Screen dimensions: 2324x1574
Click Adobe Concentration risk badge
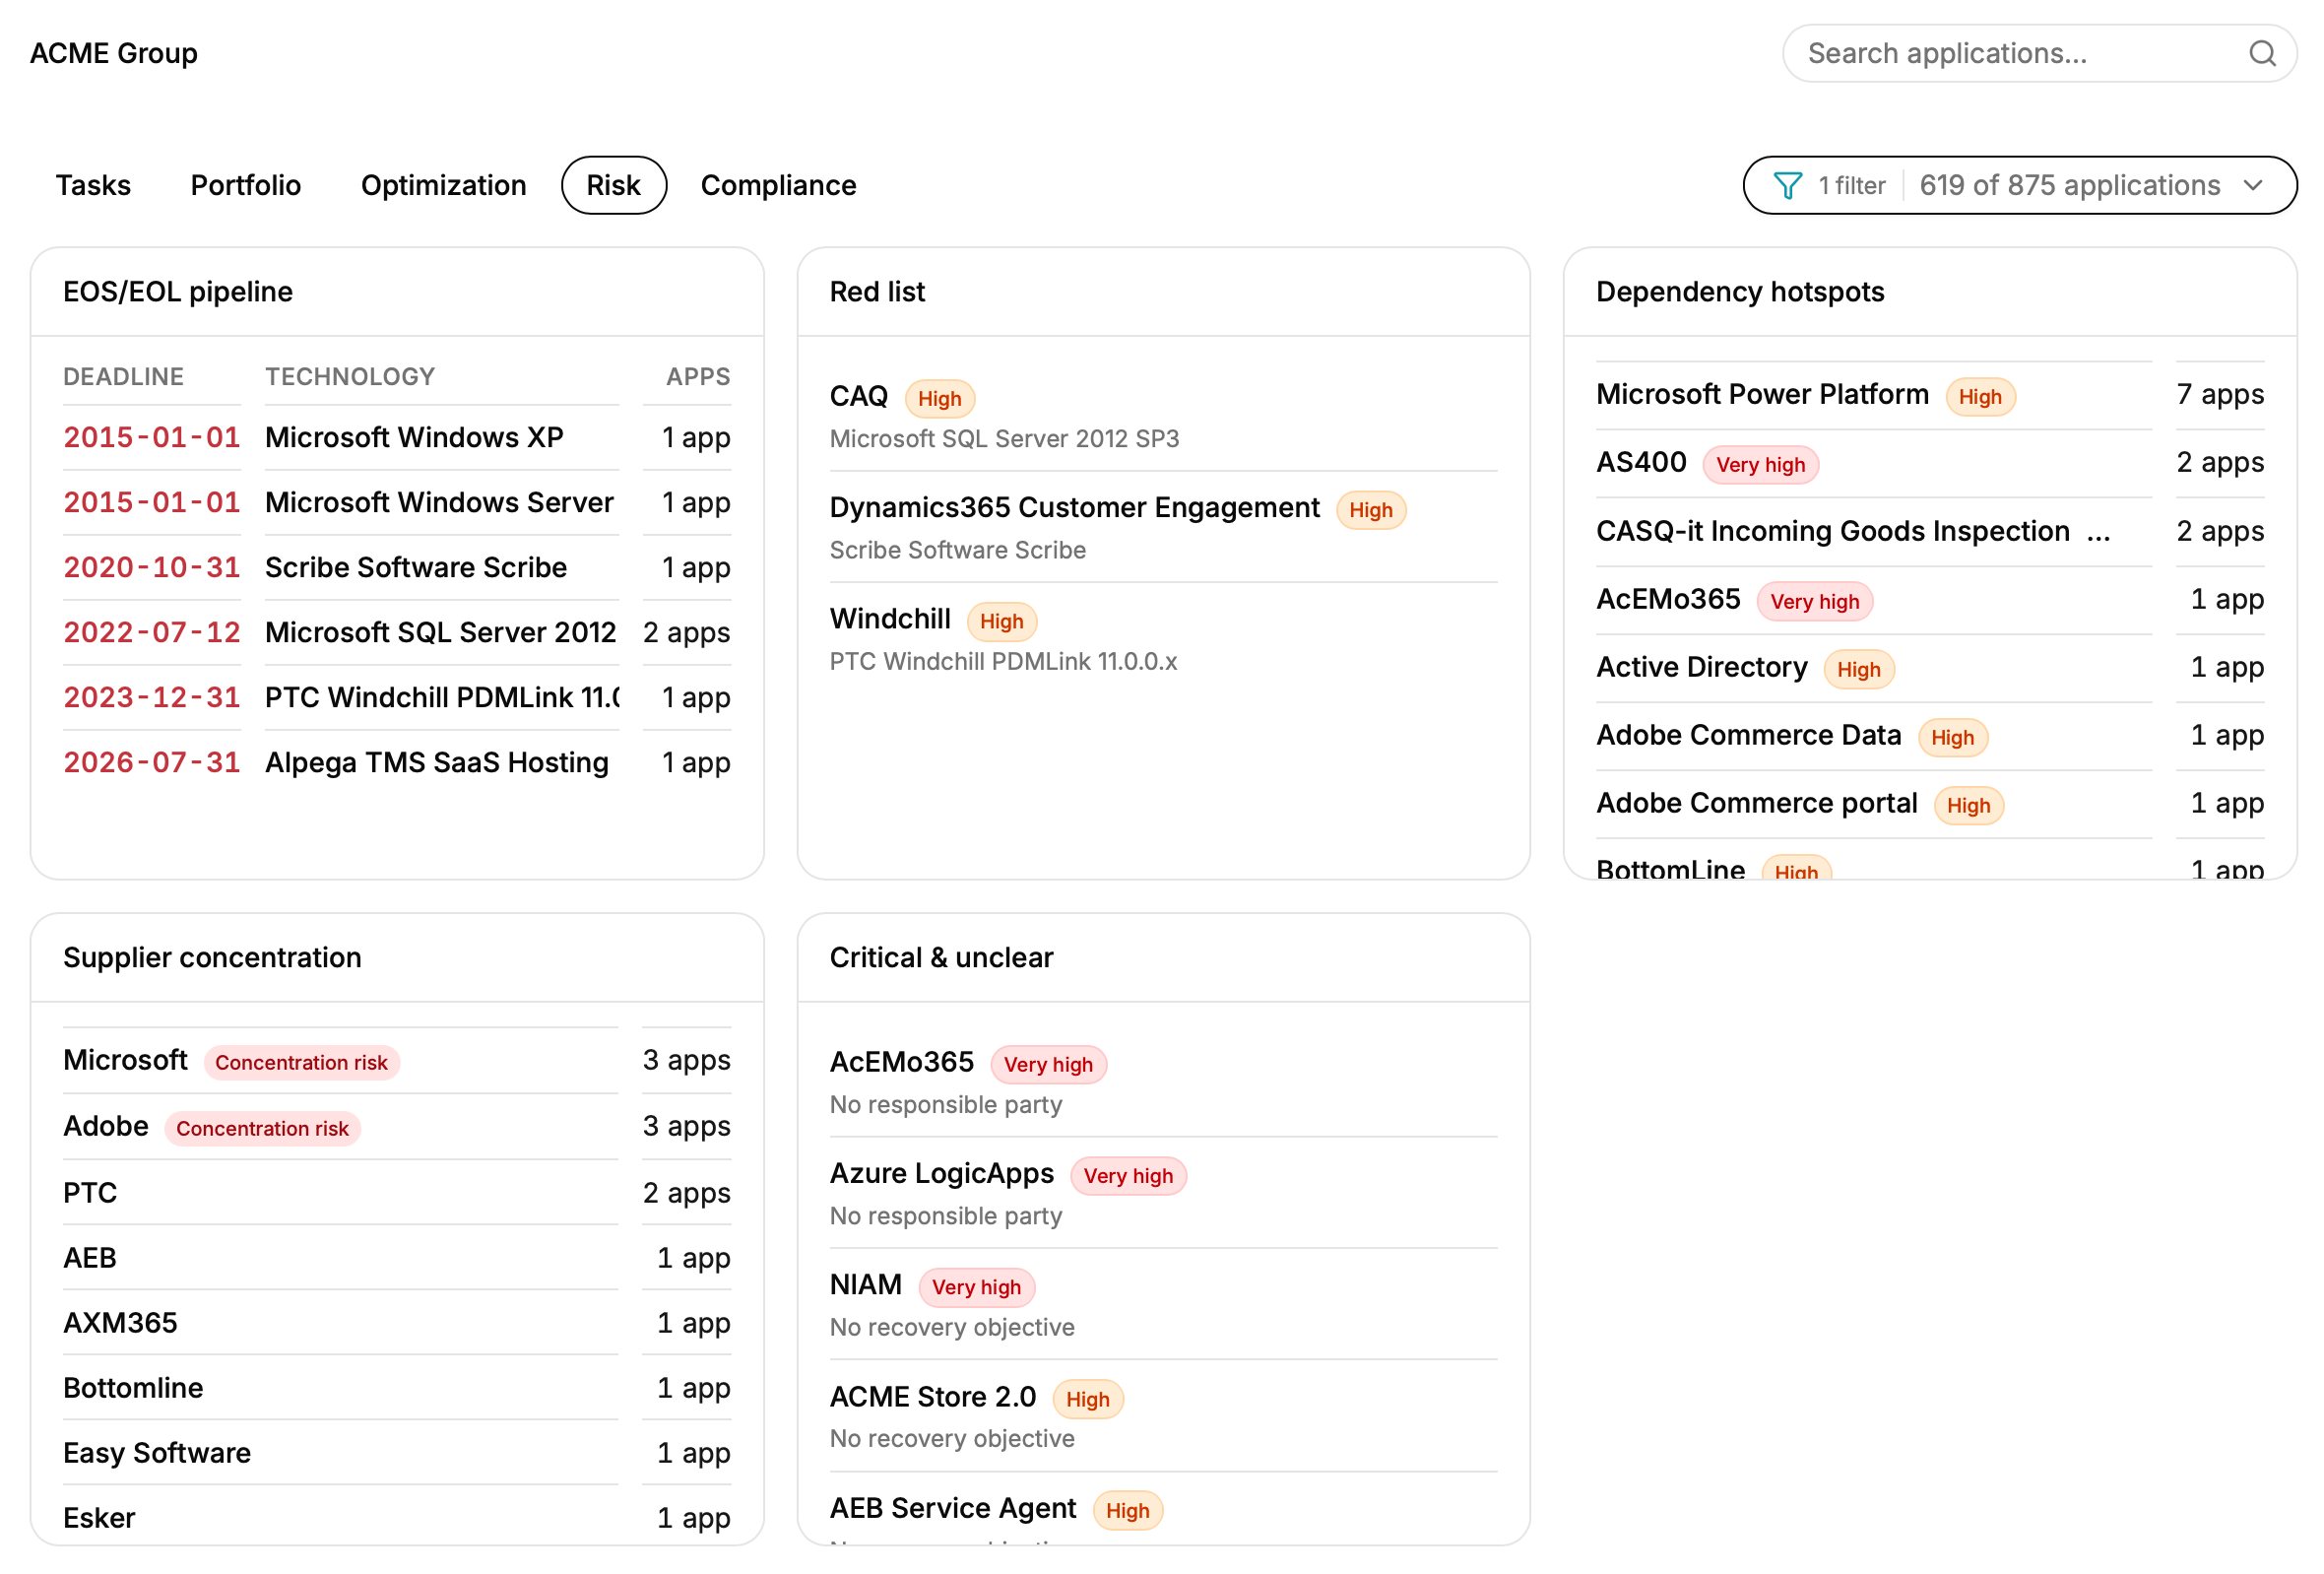pyautogui.click(x=262, y=1128)
